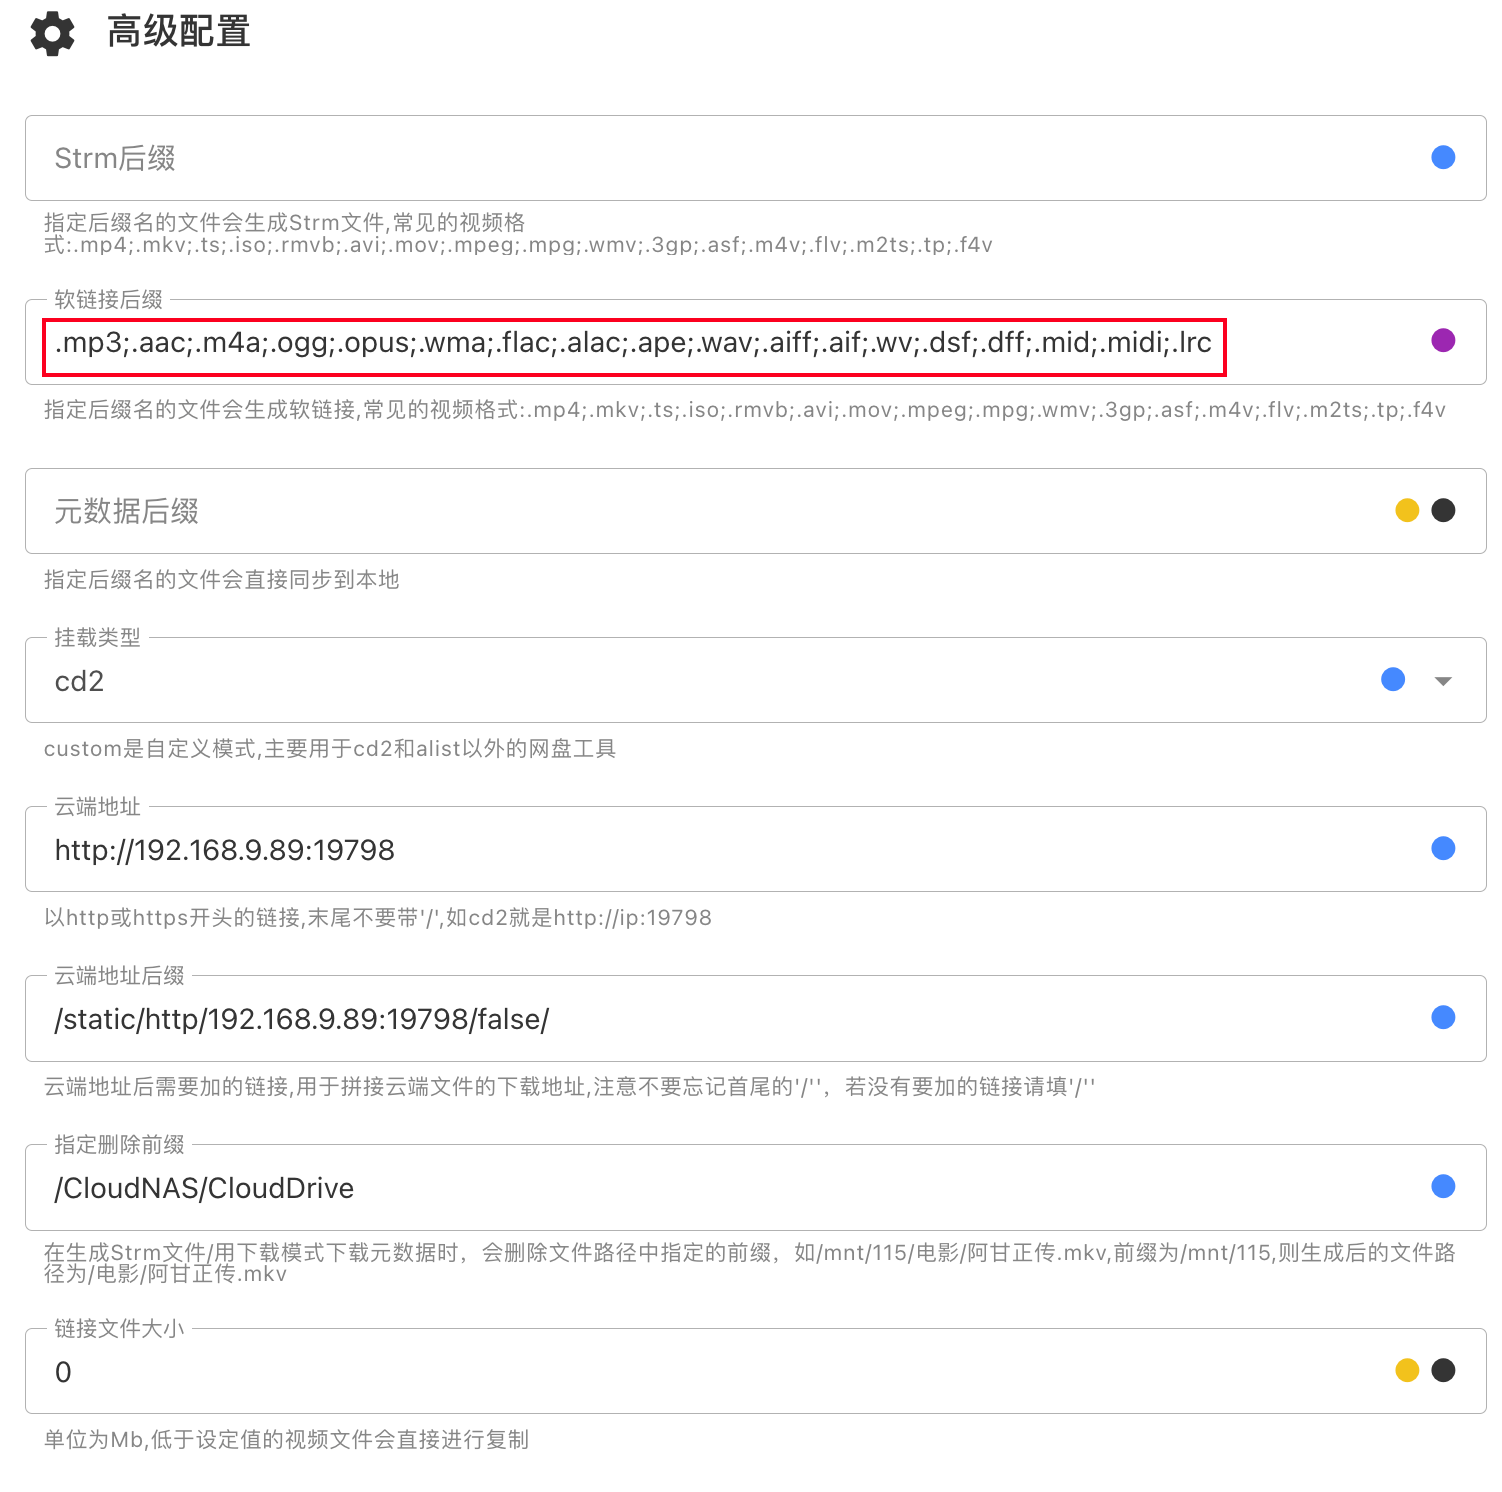Viewport: 1502px width, 1492px height.
Task: Focus the empty 元数据后缀 input field
Action: (700, 511)
